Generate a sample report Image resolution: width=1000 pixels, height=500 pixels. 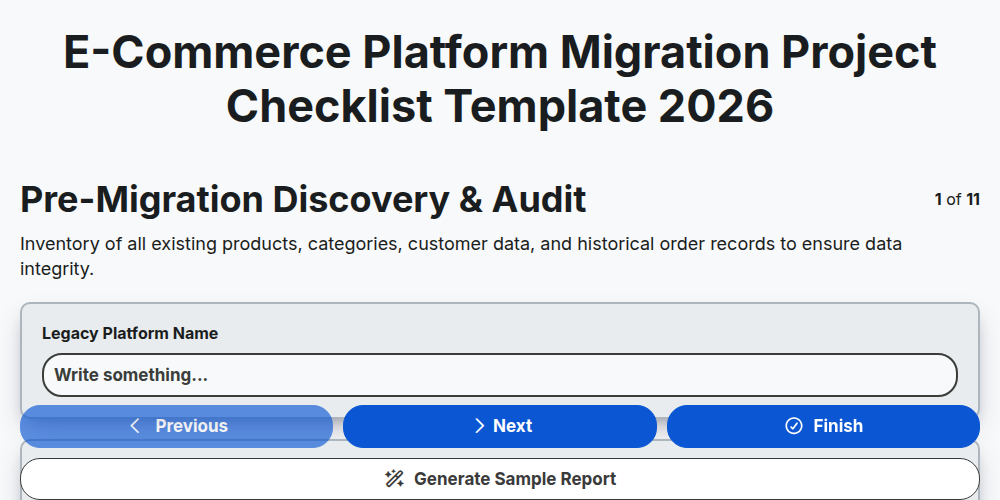click(500, 479)
